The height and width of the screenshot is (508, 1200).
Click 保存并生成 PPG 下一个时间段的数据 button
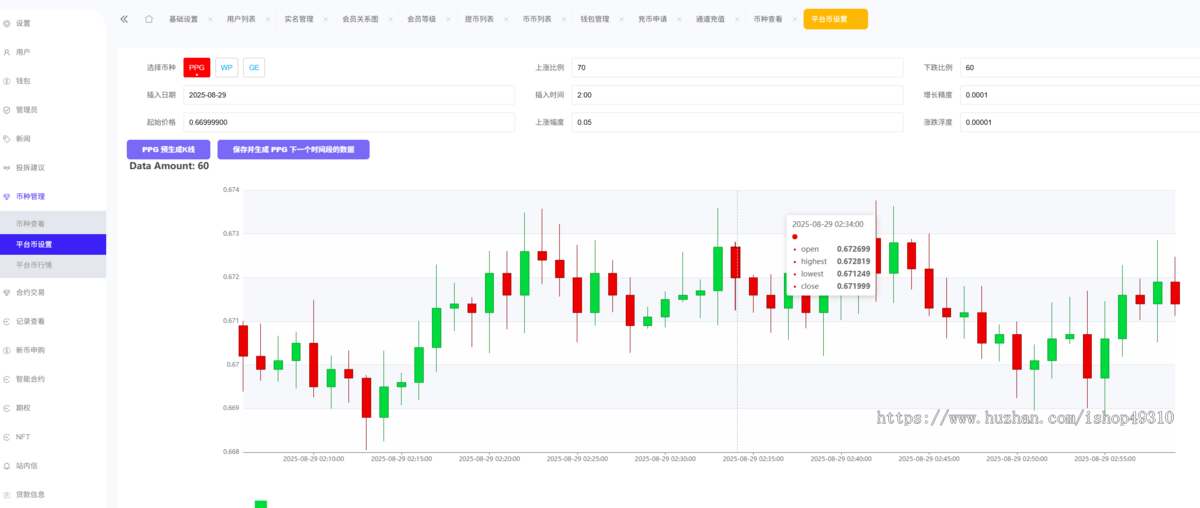point(293,149)
